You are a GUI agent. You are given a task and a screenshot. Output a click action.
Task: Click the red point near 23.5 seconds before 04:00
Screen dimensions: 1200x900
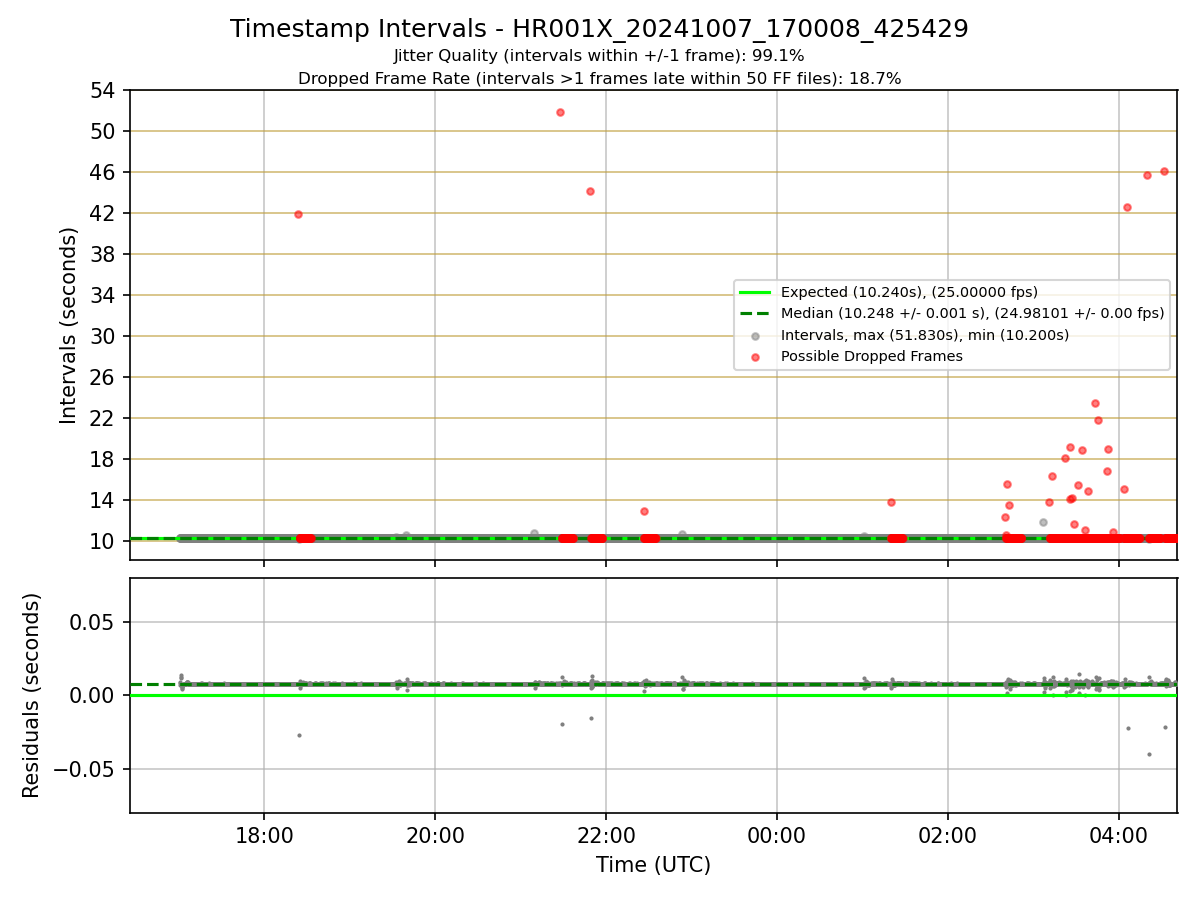click(1095, 404)
